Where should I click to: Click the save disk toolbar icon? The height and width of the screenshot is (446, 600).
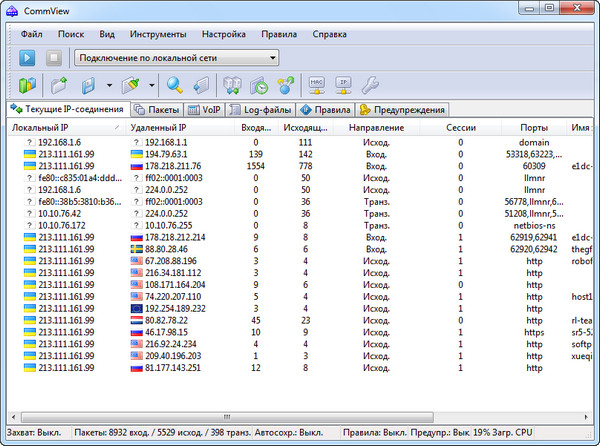pos(89,85)
